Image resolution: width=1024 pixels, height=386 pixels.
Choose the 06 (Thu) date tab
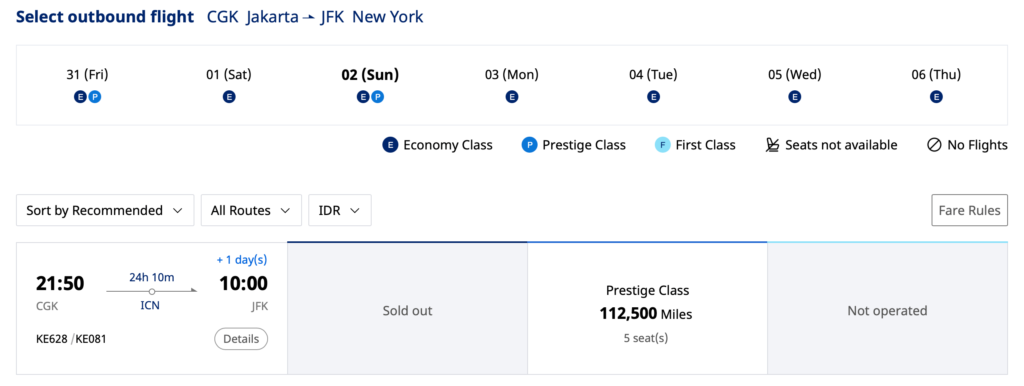(936, 85)
